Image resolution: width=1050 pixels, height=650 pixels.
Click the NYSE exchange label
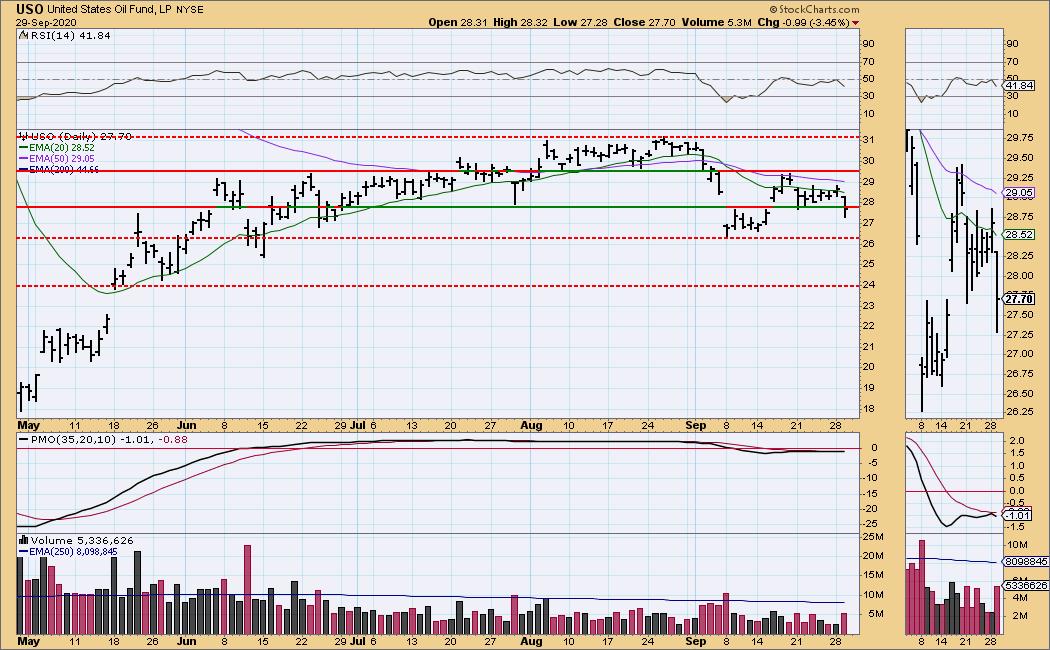[190, 9]
